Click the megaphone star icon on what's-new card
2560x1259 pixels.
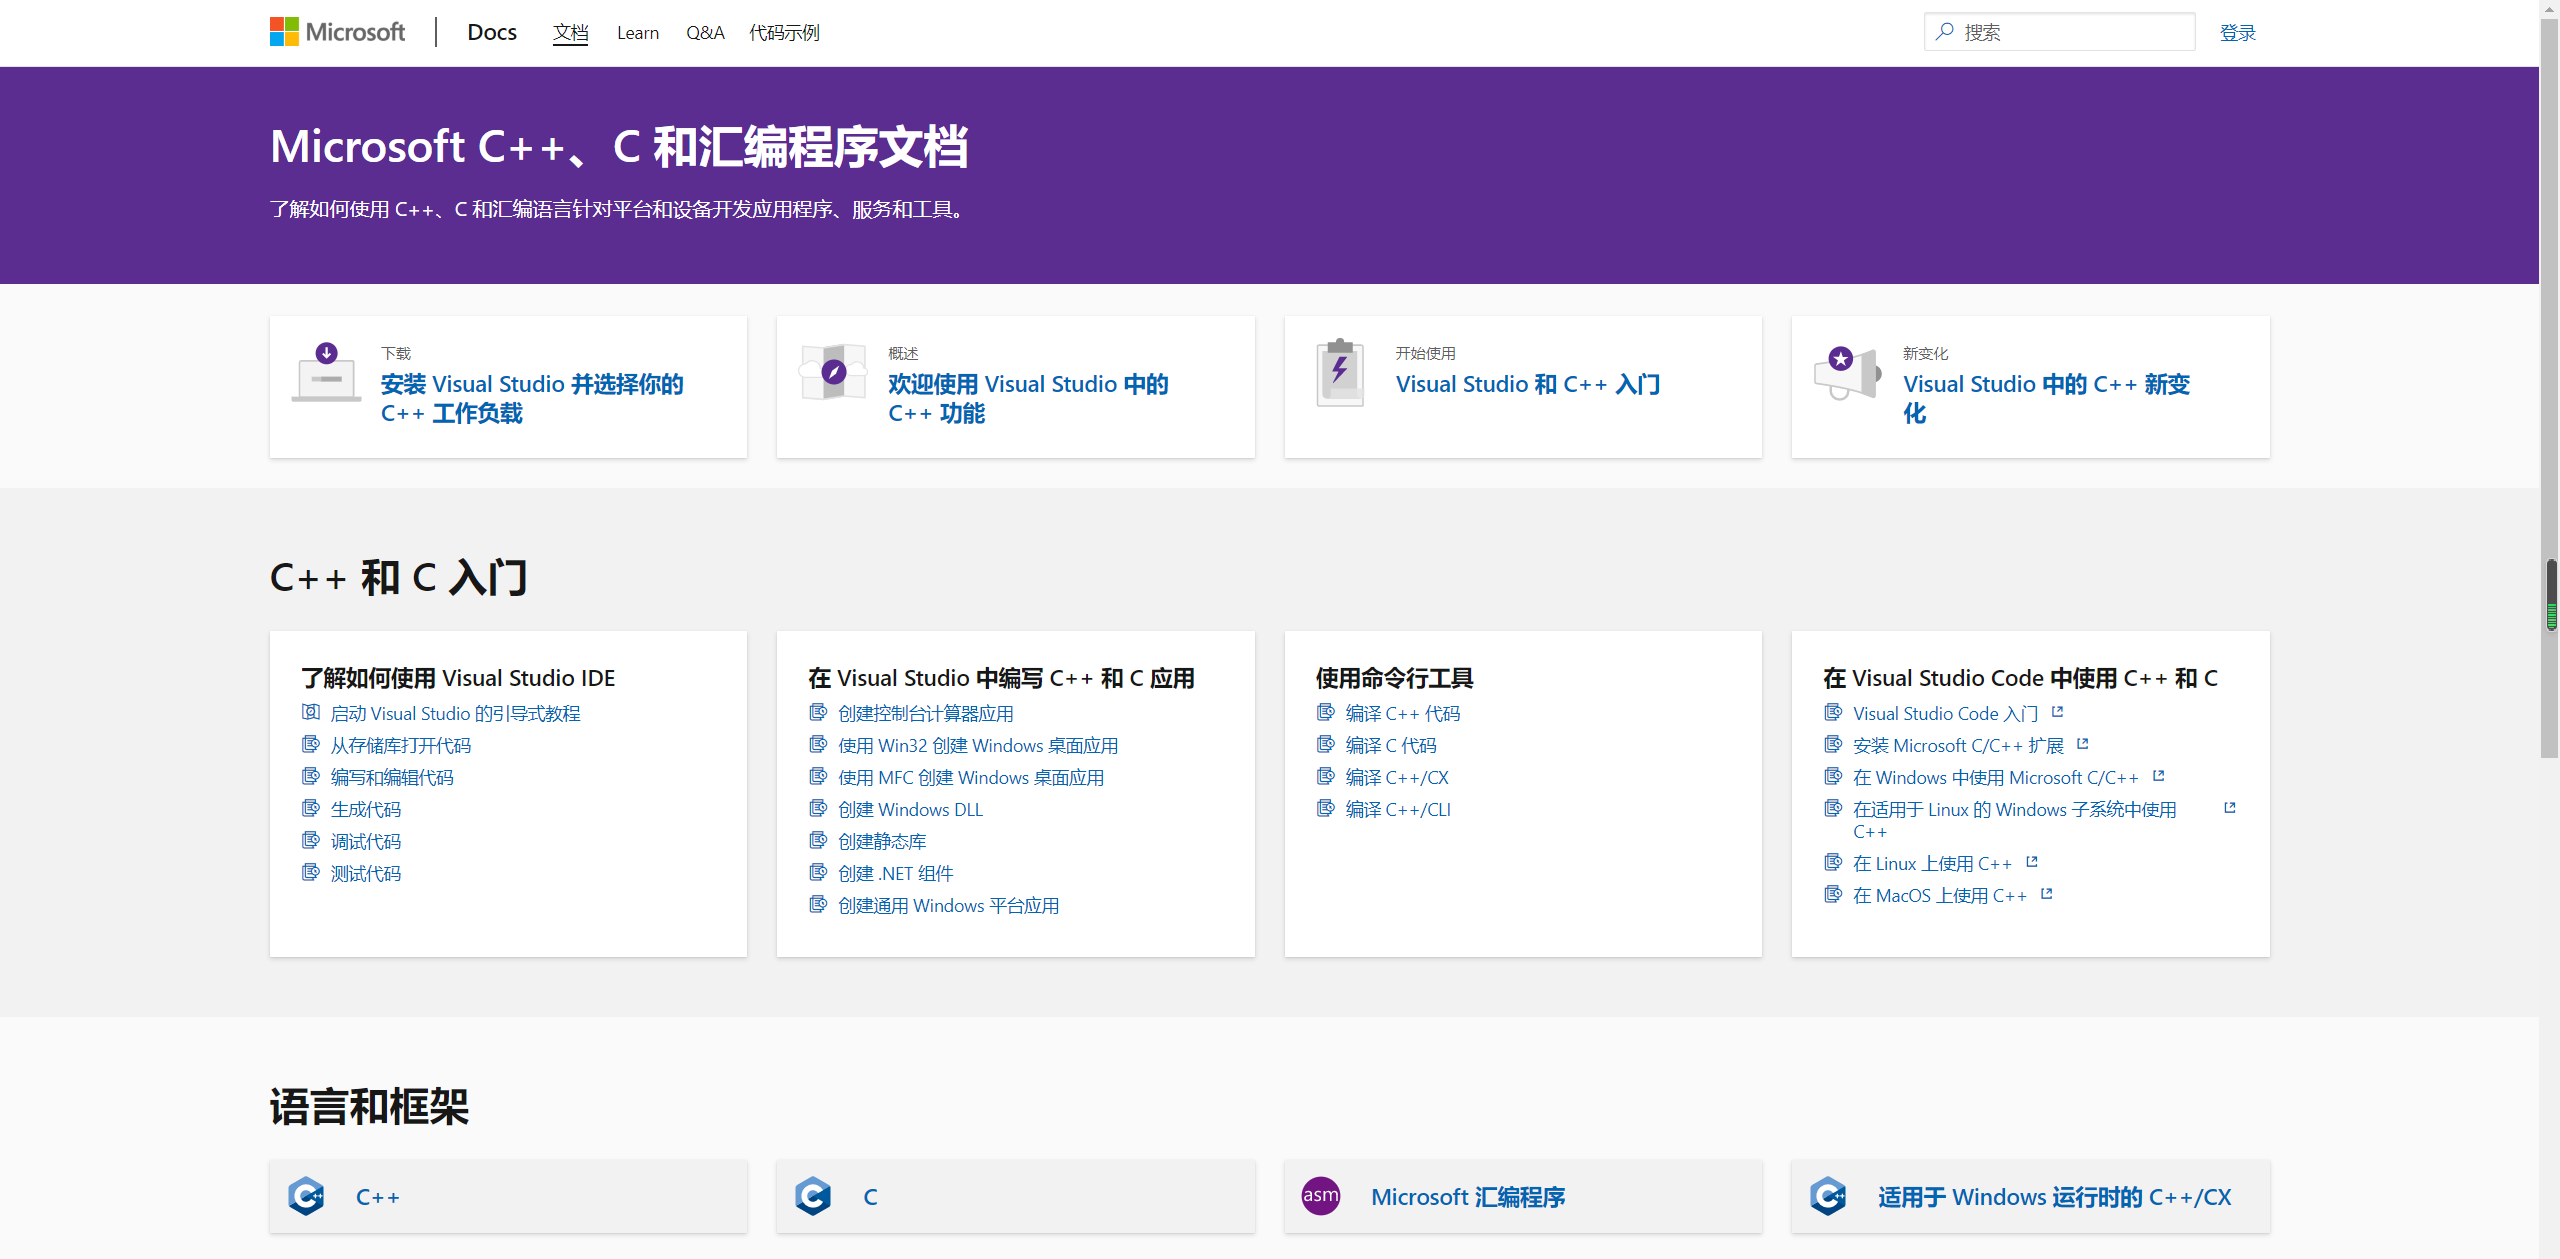click(x=1847, y=372)
